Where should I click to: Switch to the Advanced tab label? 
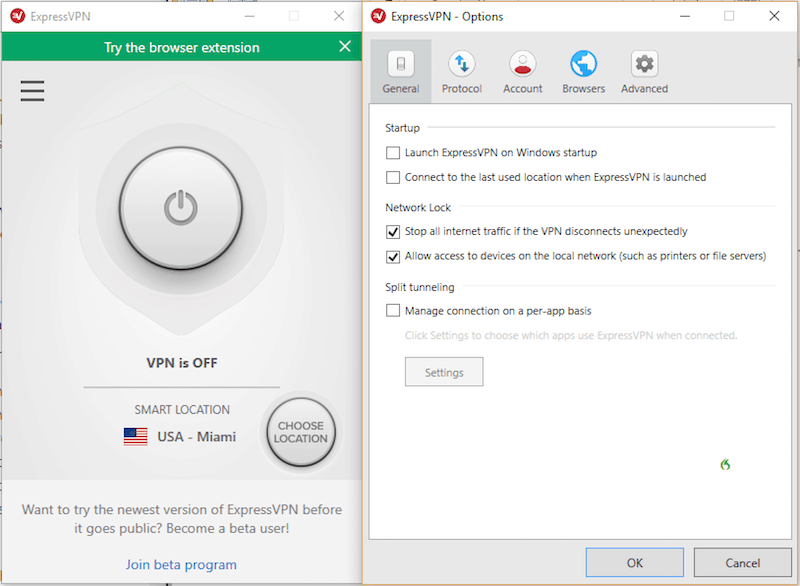(x=644, y=89)
